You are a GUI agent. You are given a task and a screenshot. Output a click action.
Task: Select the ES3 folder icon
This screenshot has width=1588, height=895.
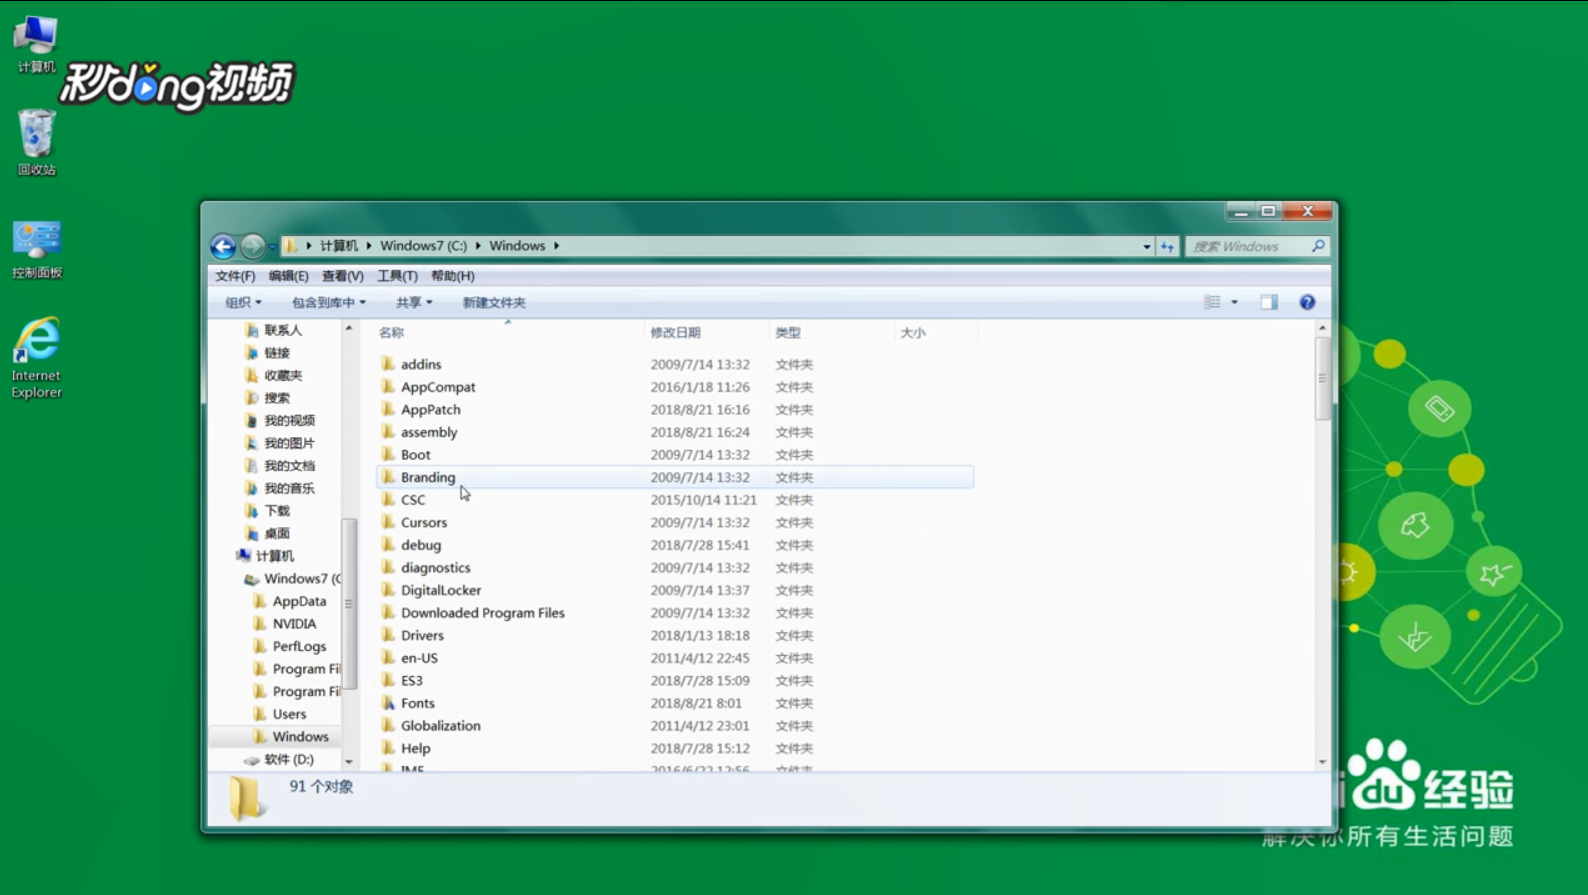[x=388, y=680]
